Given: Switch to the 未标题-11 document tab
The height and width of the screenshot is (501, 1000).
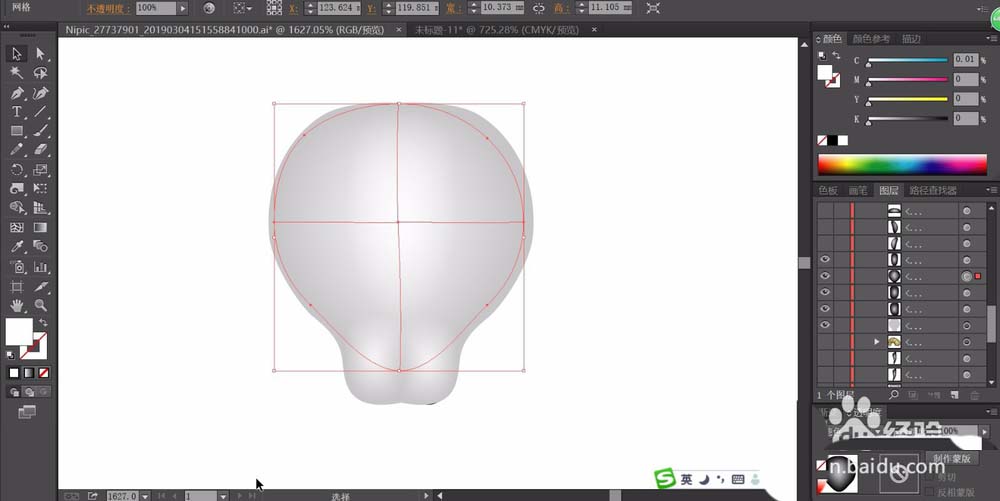Looking at the screenshot, I should [497, 30].
